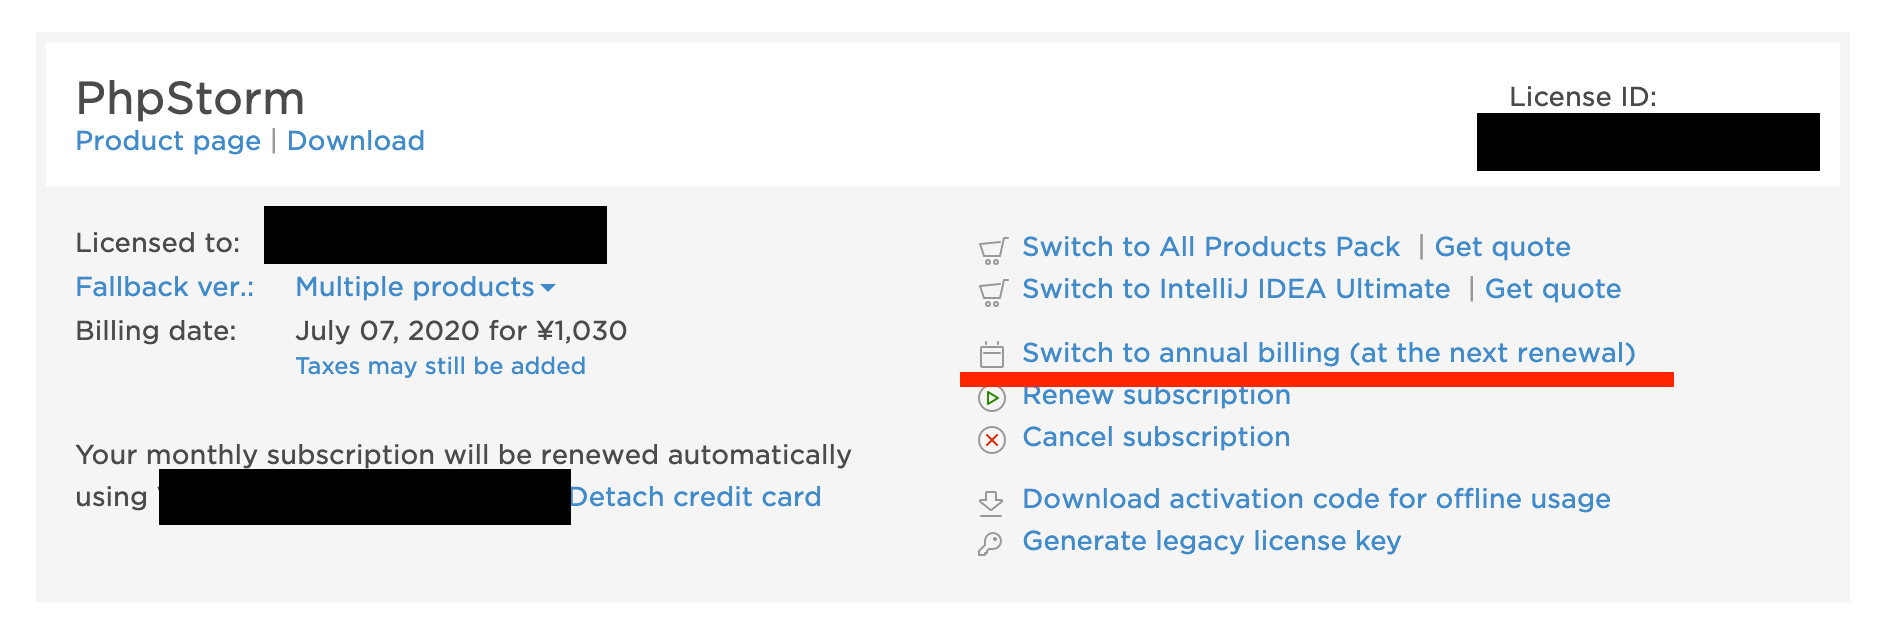Click the cart icon beside IntelliJ IDEA Ultimate
Image resolution: width=1904 pixels, height=628 pixels.
pyautogui.click(x=992, y=291)
